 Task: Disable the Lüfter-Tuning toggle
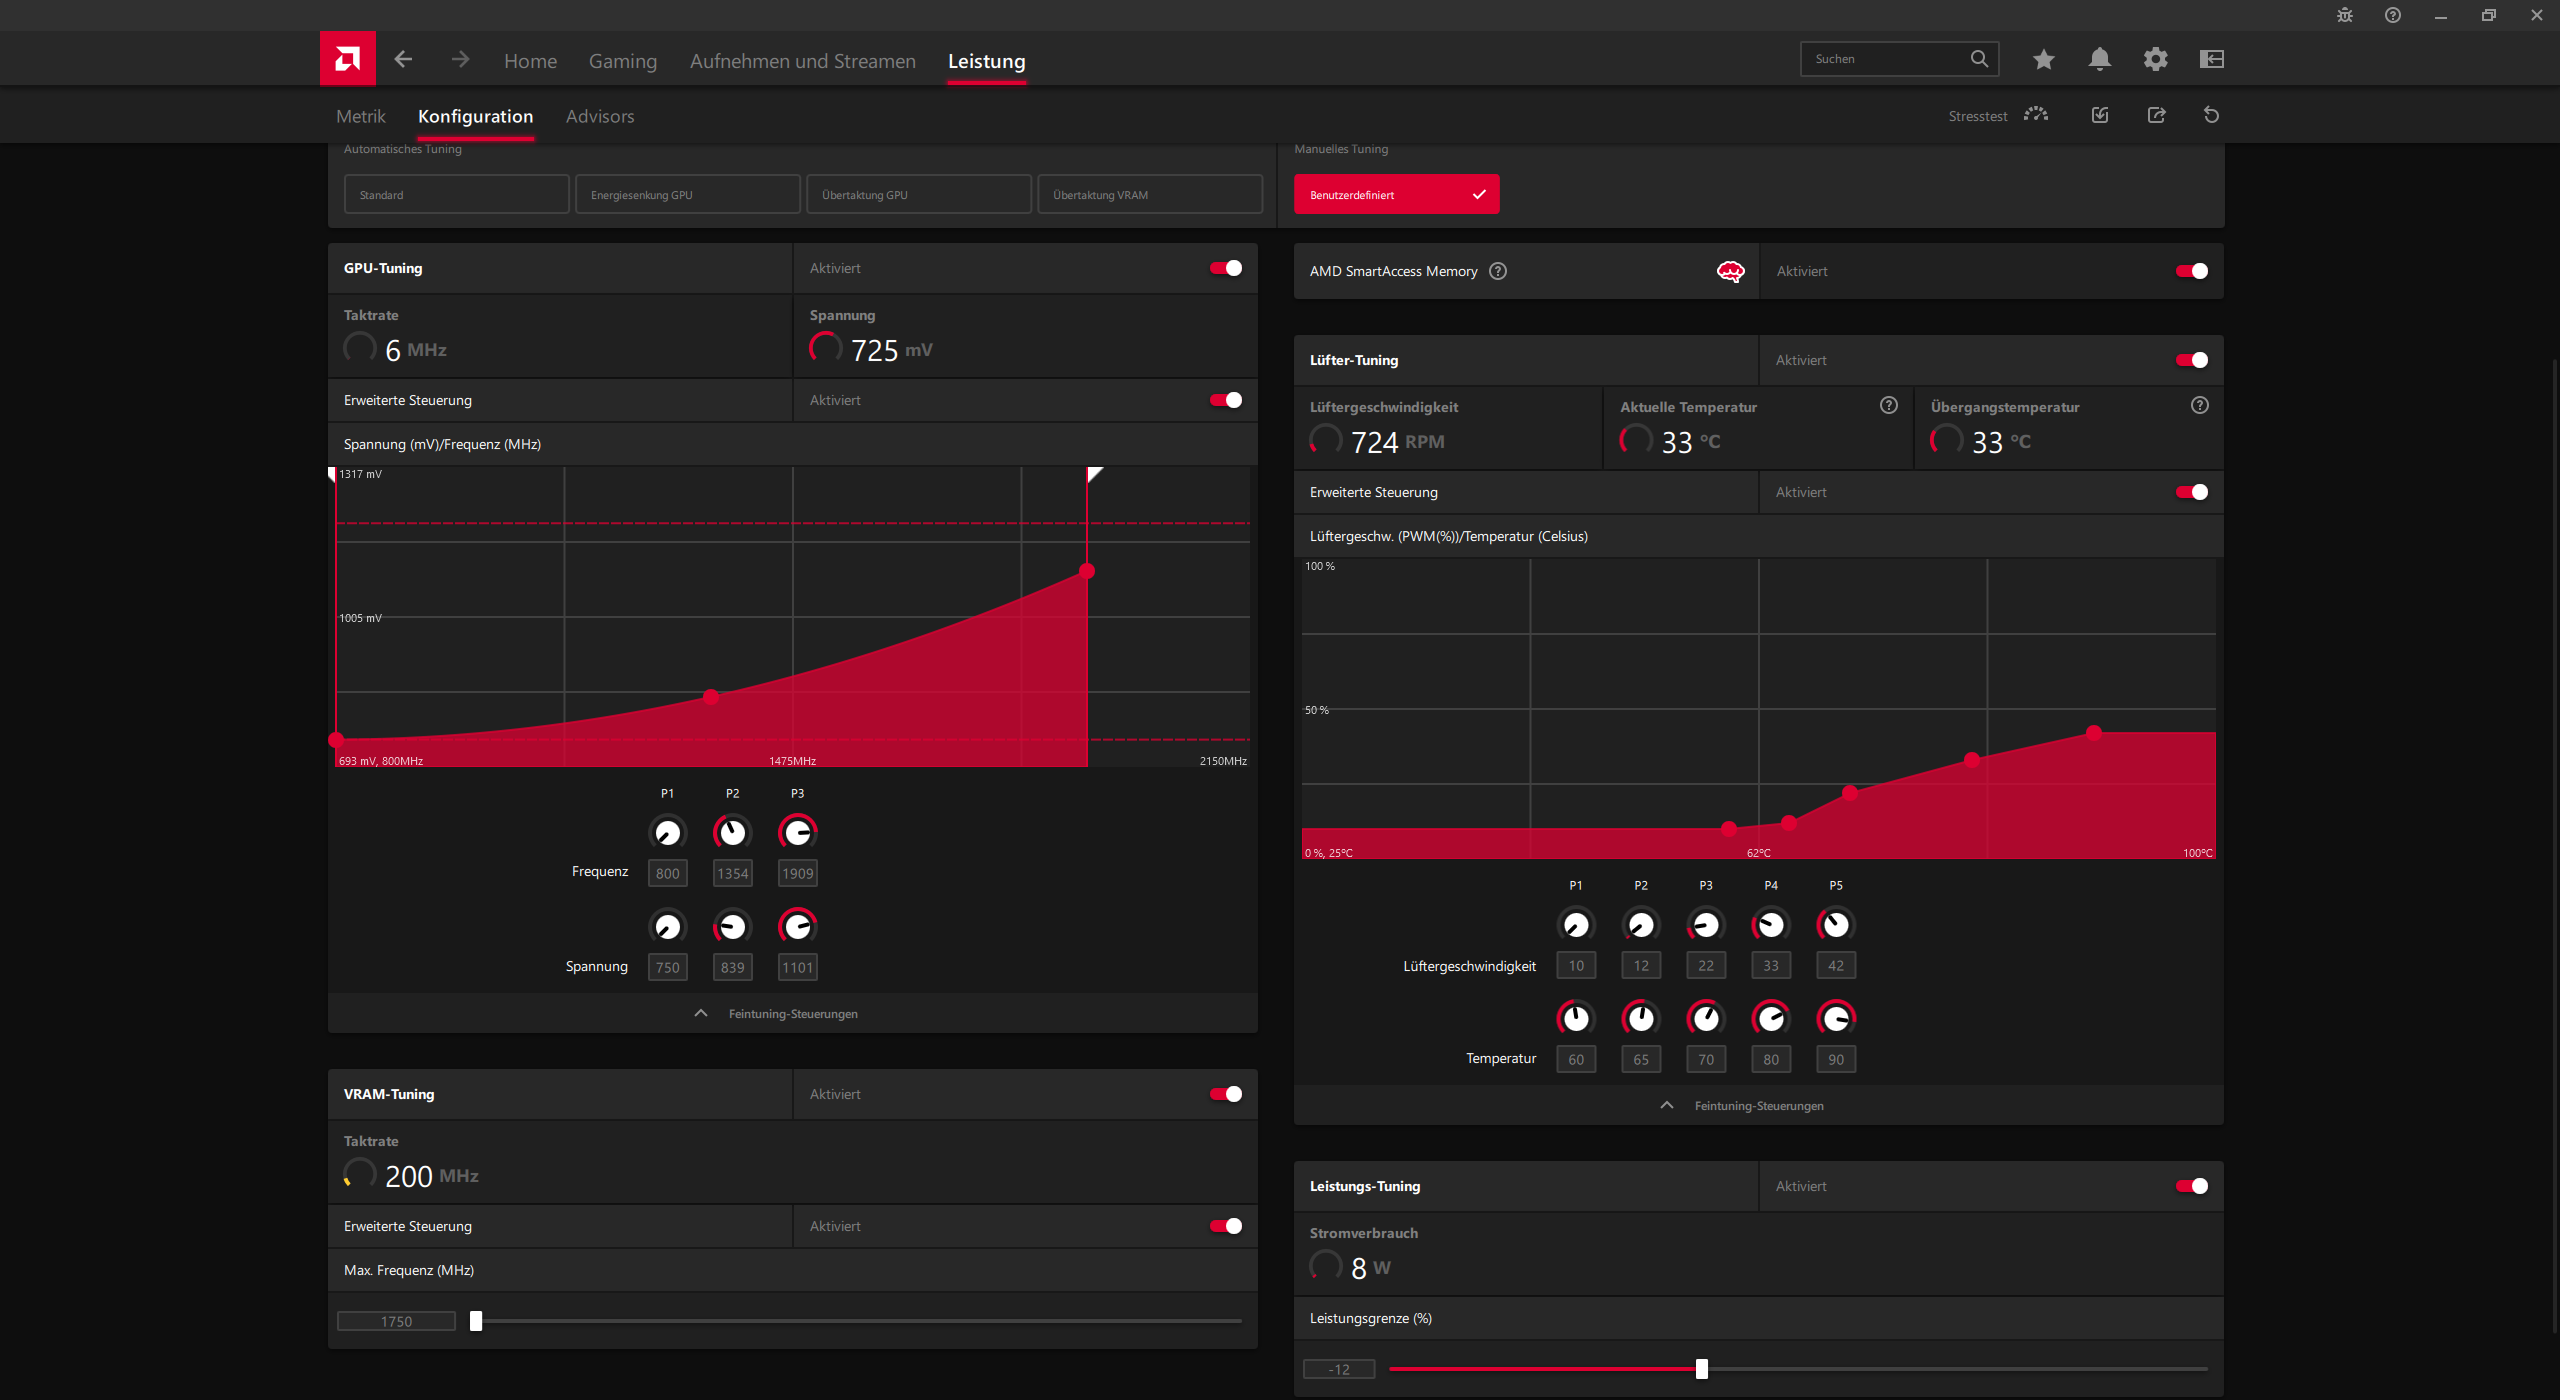point(2191,360)
